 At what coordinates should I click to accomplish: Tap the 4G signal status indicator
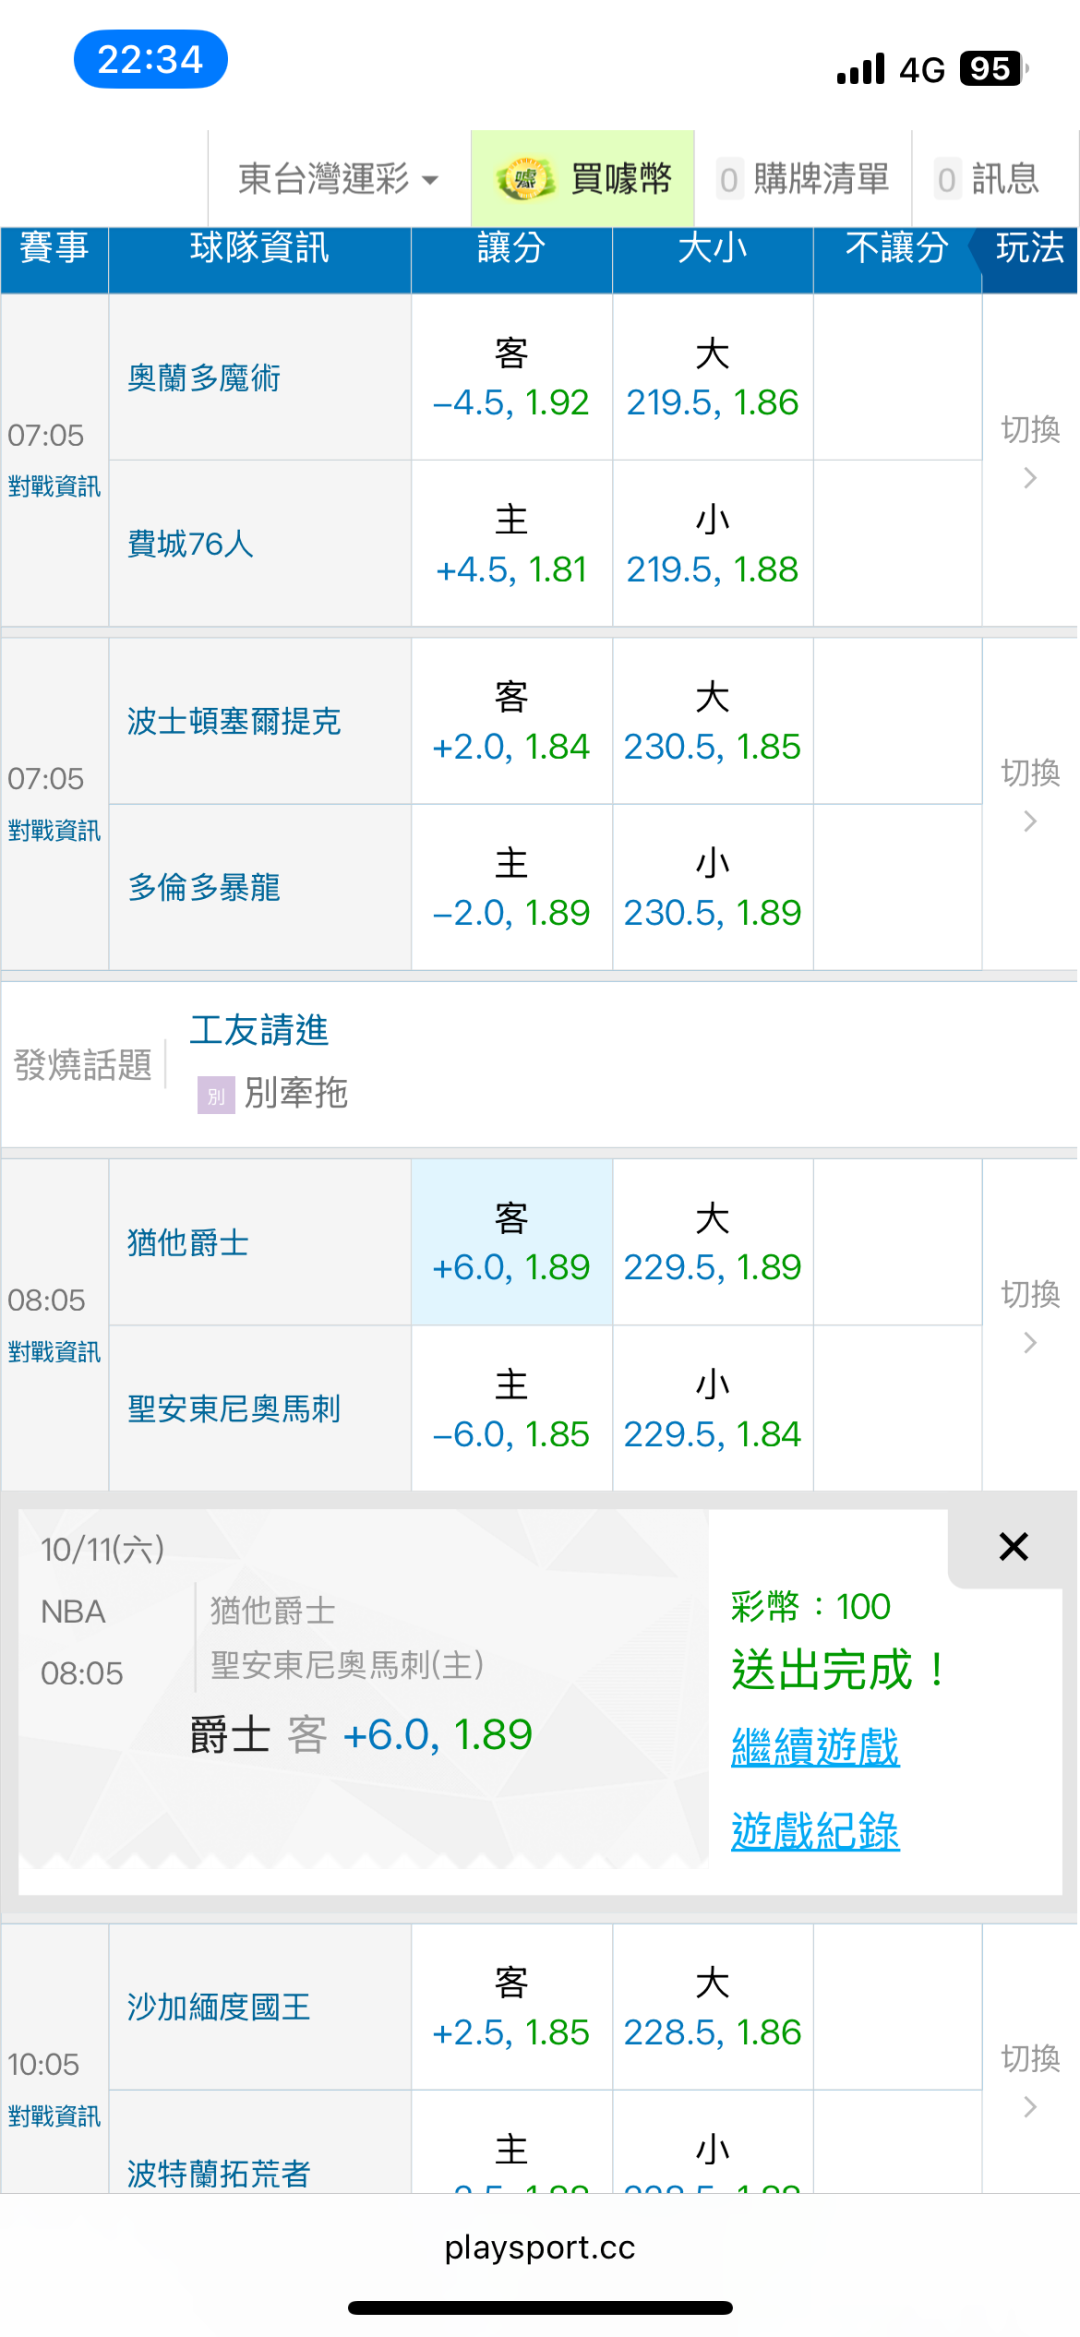pyautogui.click(x=921, y=69)
